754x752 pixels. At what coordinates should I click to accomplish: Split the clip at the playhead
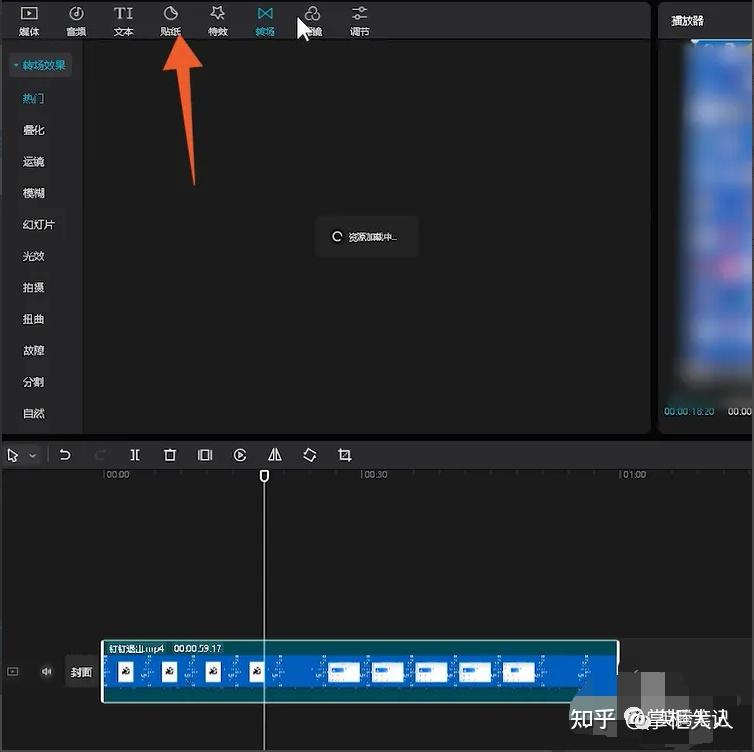click(135, 455)
